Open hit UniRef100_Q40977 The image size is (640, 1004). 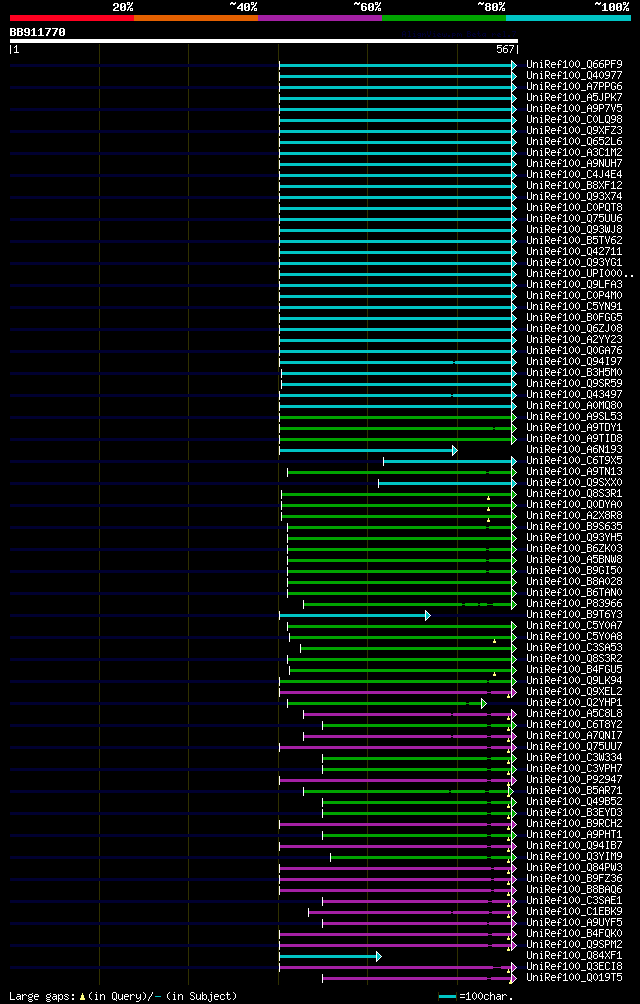tap(574, 76)
